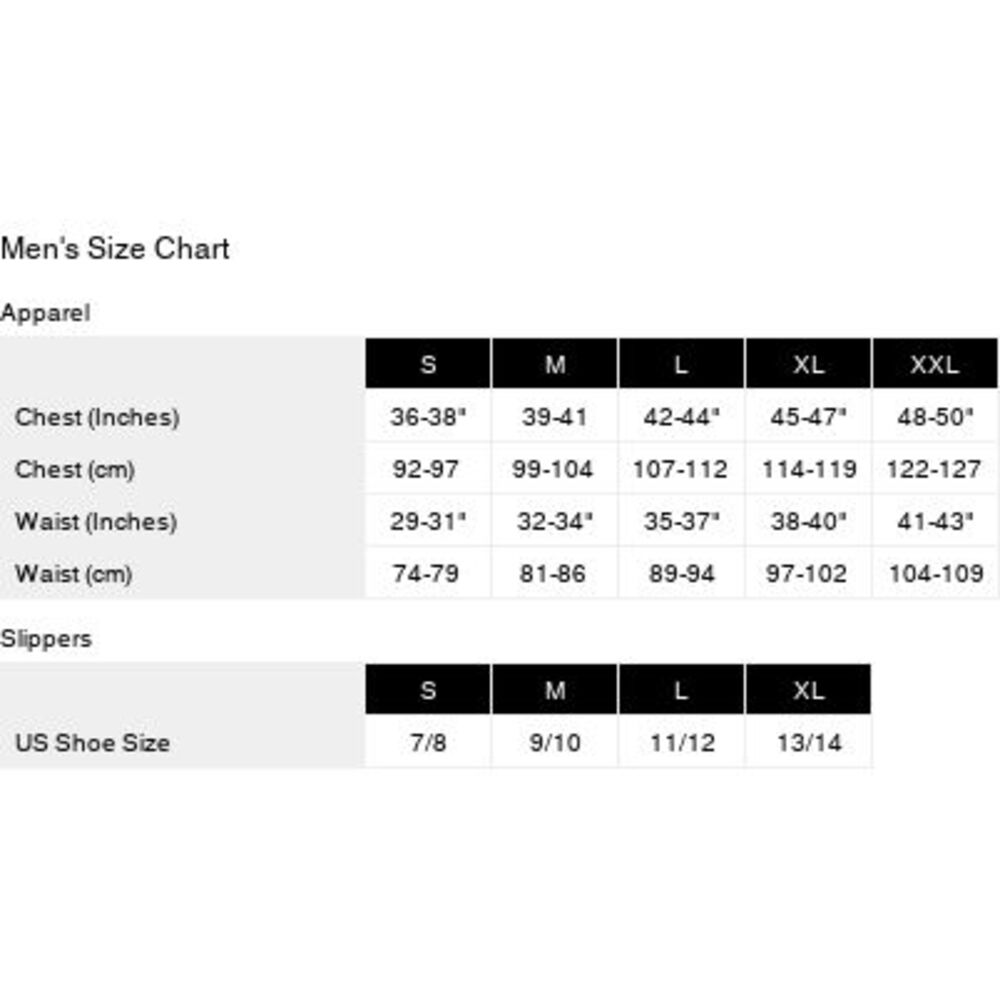Image resolution: width=1000 pixels, height=1000 pixels.
Task: Click the 97-102 waist cm cell
Action: [x=808, y=573]
